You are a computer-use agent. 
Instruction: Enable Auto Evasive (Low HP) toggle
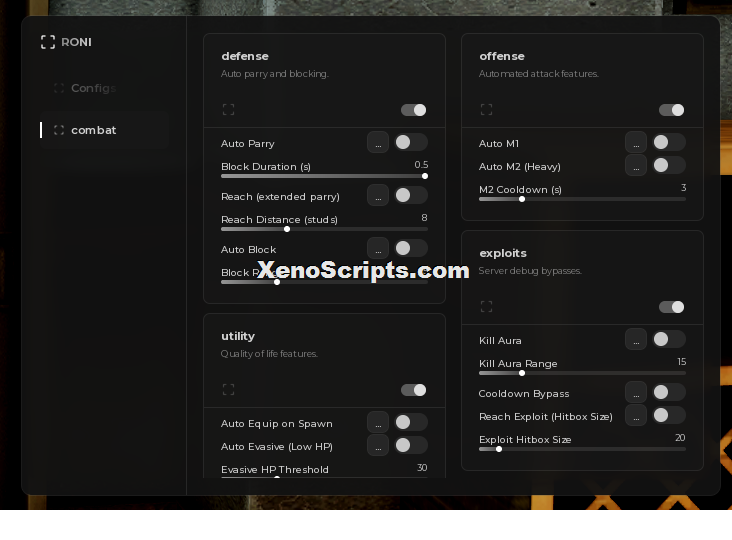[411, 445]
